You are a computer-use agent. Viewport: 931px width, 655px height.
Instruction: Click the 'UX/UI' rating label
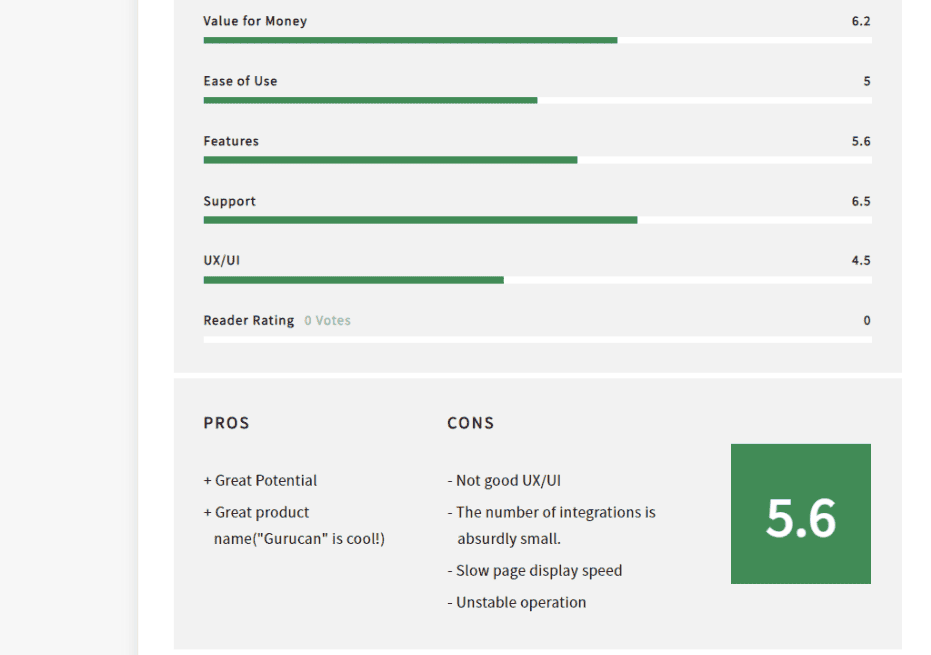click(x=221, y=261)
